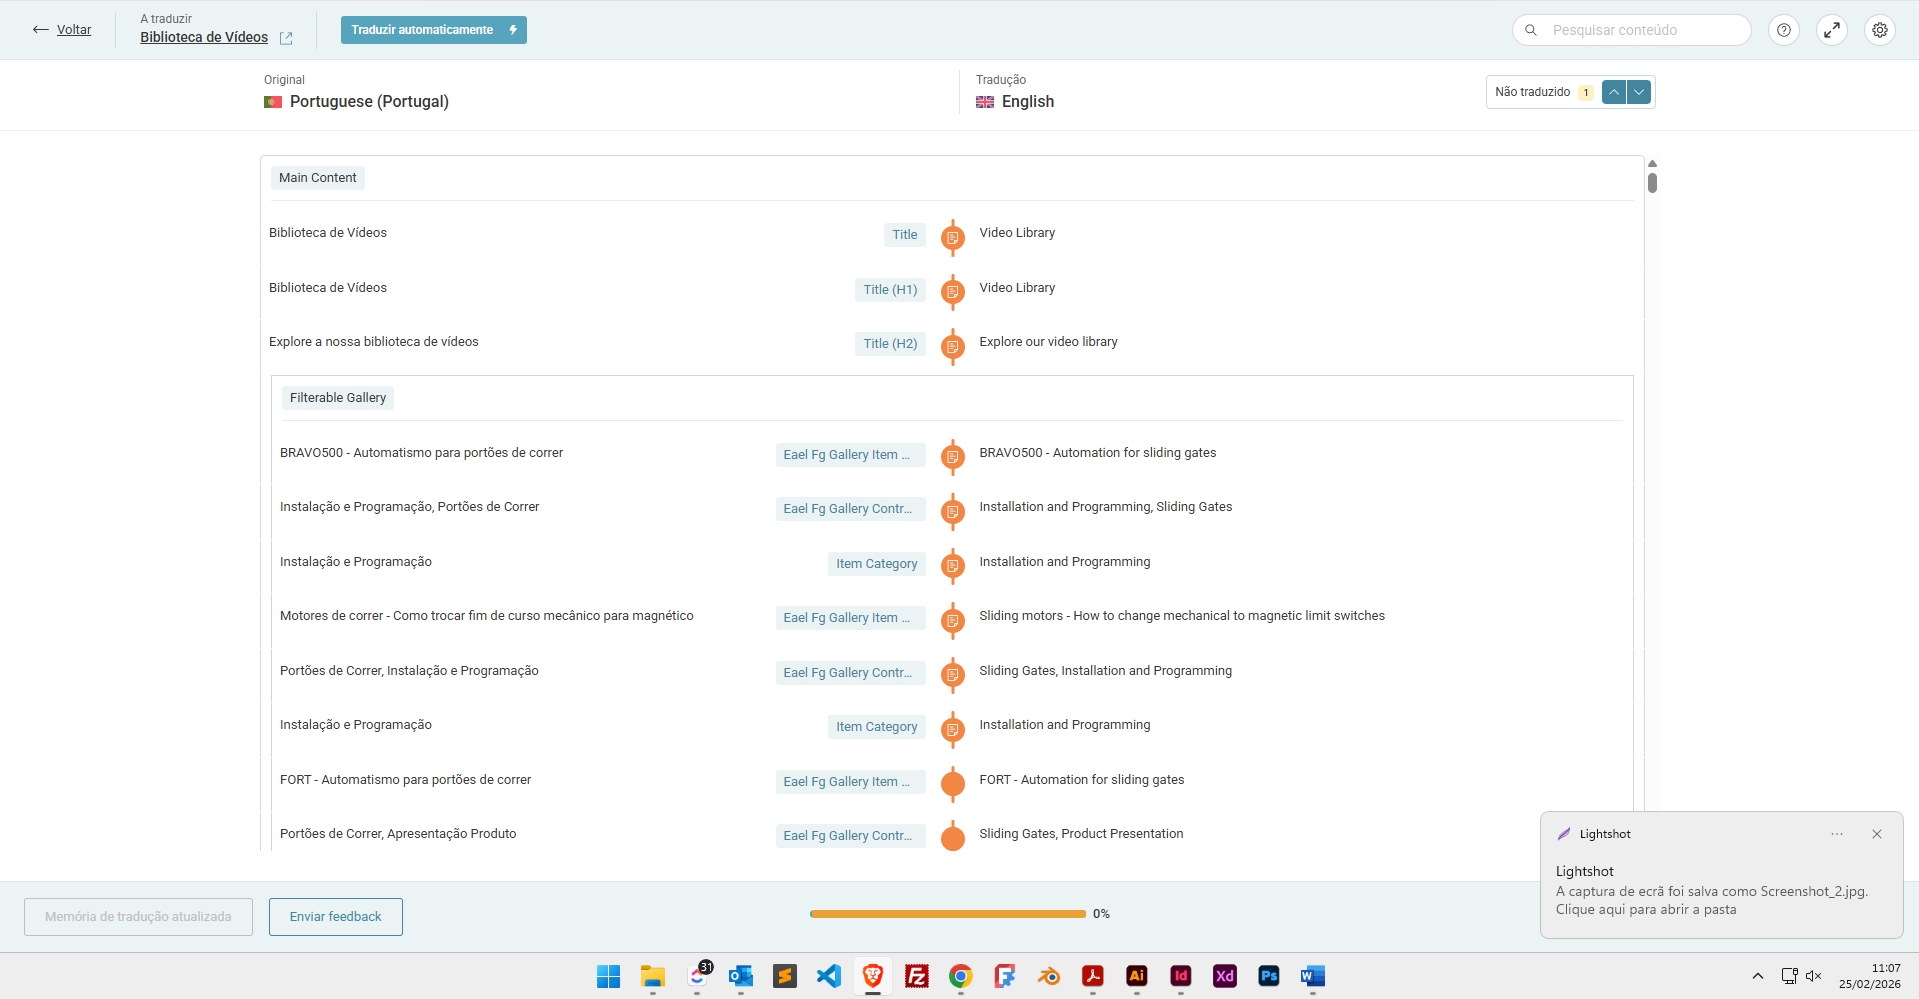
Task: Select the Title (H1) field tag
Action: (890, 290)
